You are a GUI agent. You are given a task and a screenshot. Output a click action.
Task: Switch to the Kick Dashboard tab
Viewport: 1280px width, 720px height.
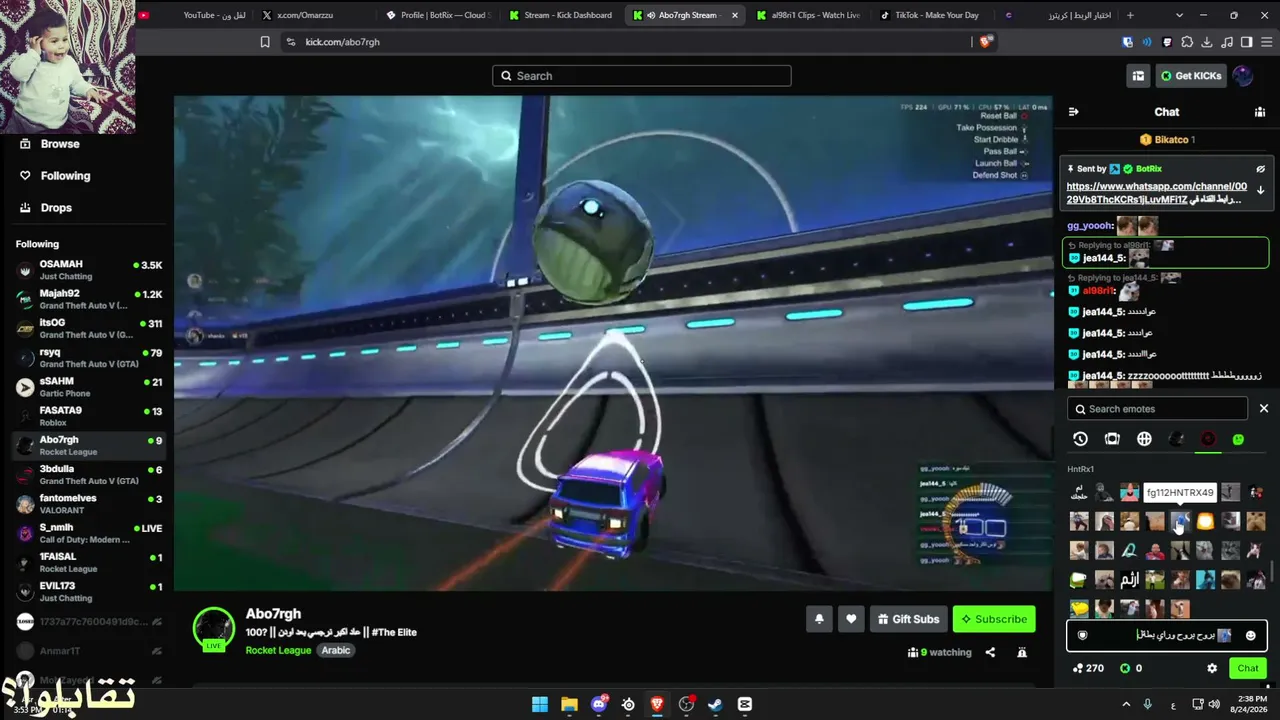click(560, 15)
